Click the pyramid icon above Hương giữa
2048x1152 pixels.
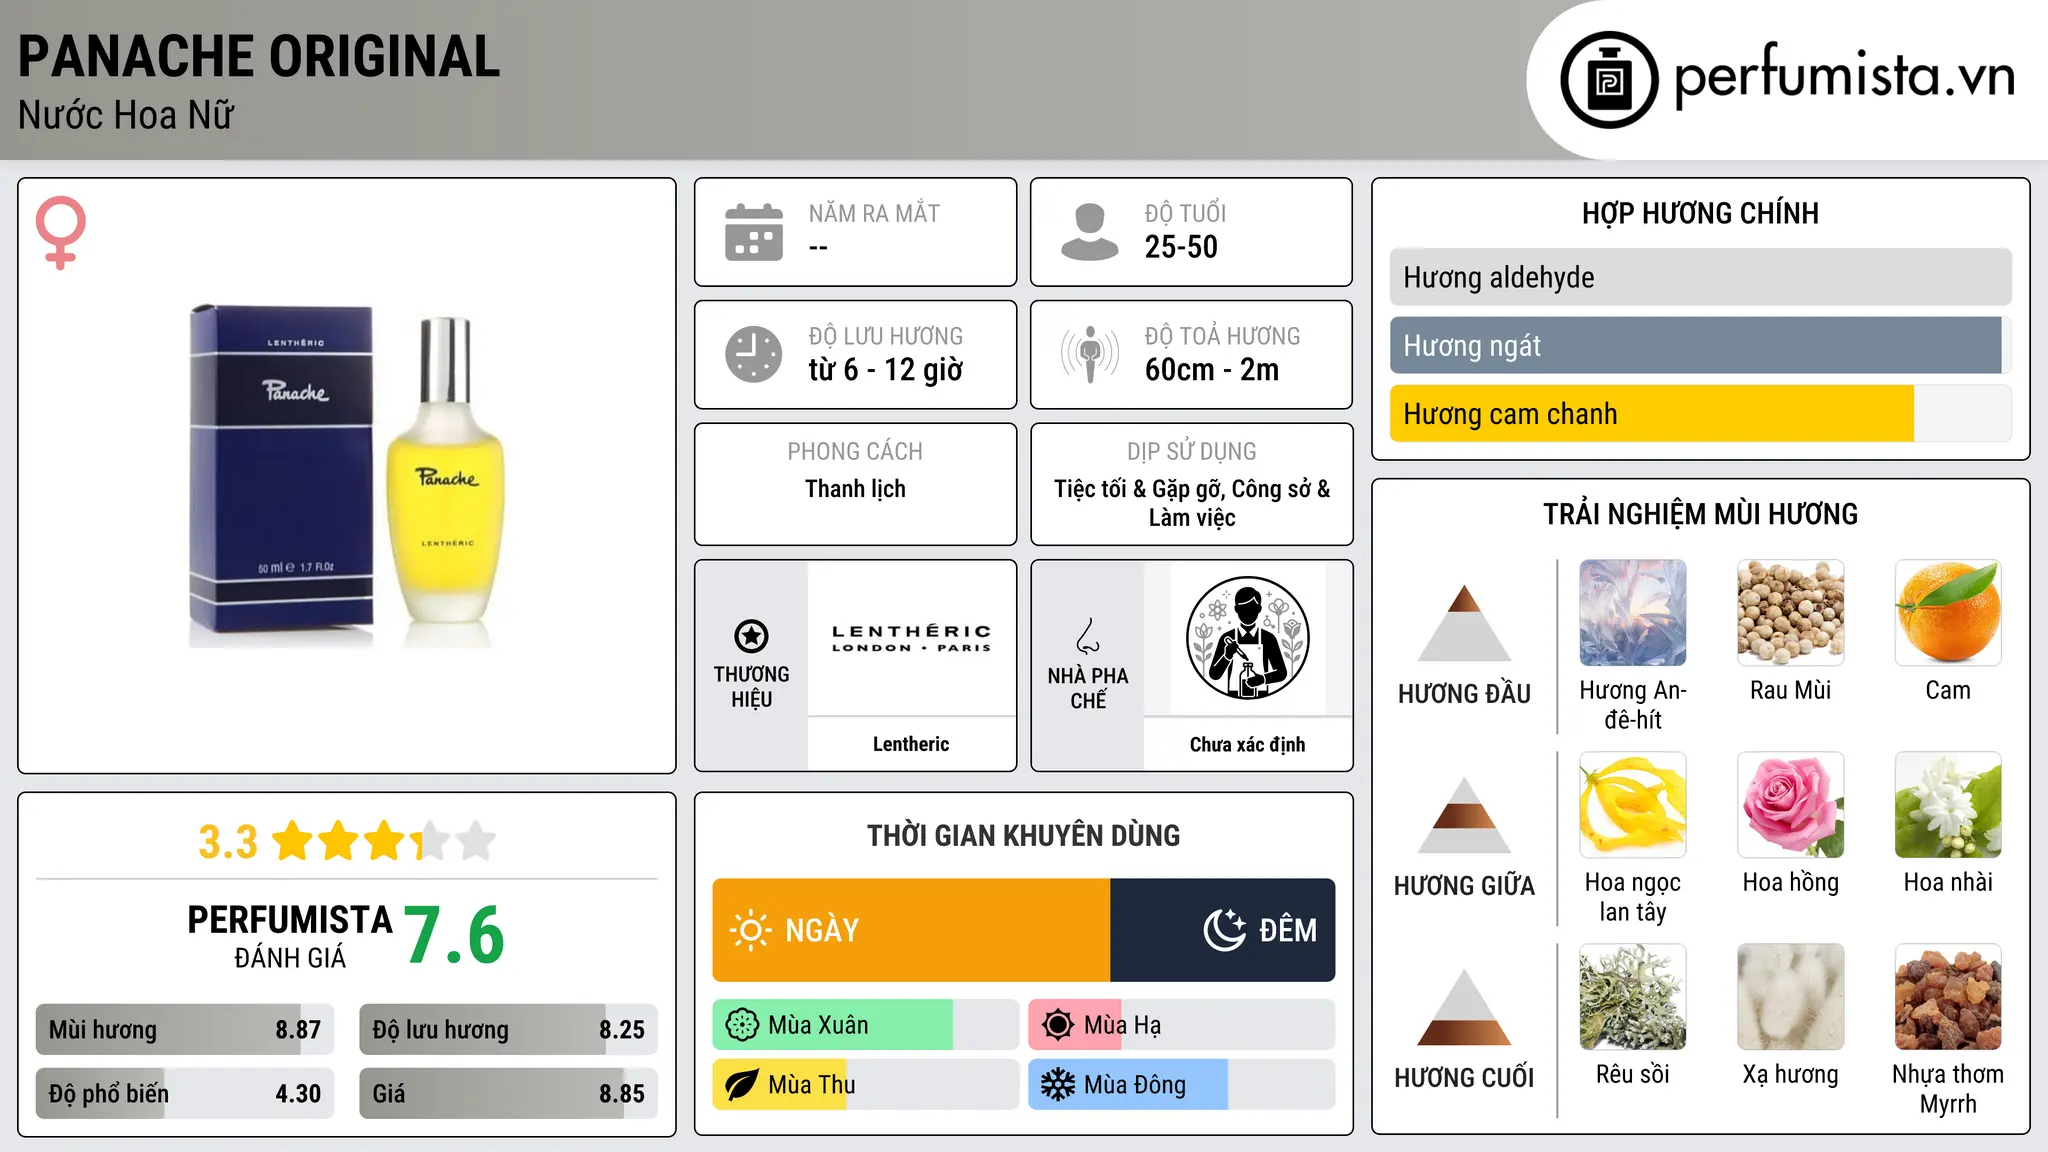(x=1464, y=814)
